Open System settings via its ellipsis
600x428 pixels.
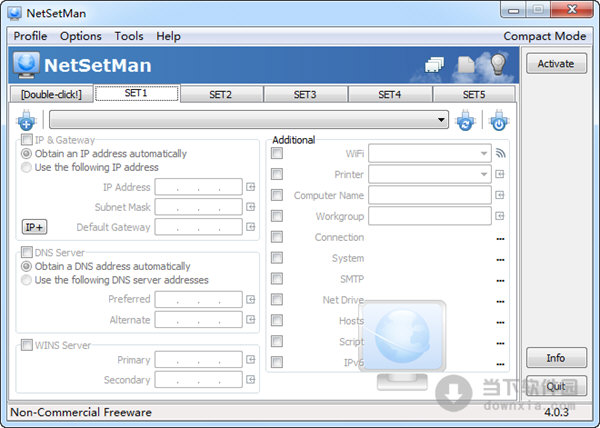coord(500,260)
